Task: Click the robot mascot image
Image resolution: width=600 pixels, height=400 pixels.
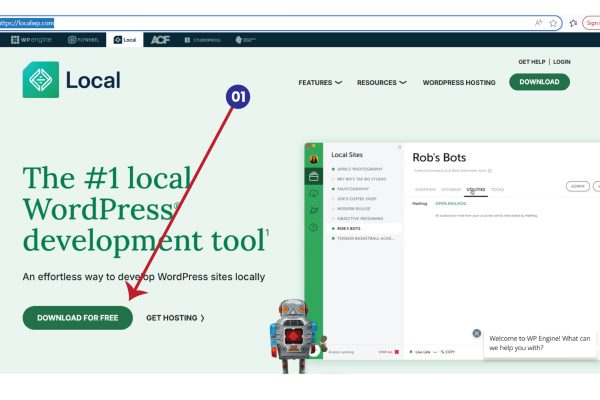Action: (293, 336)
